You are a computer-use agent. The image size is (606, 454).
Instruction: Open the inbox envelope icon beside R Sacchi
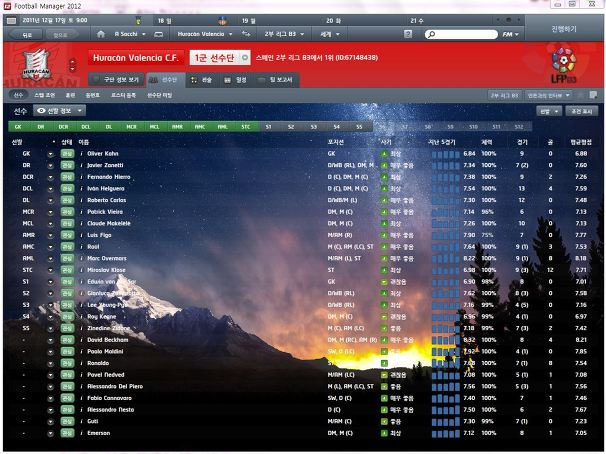coord(158,34)
